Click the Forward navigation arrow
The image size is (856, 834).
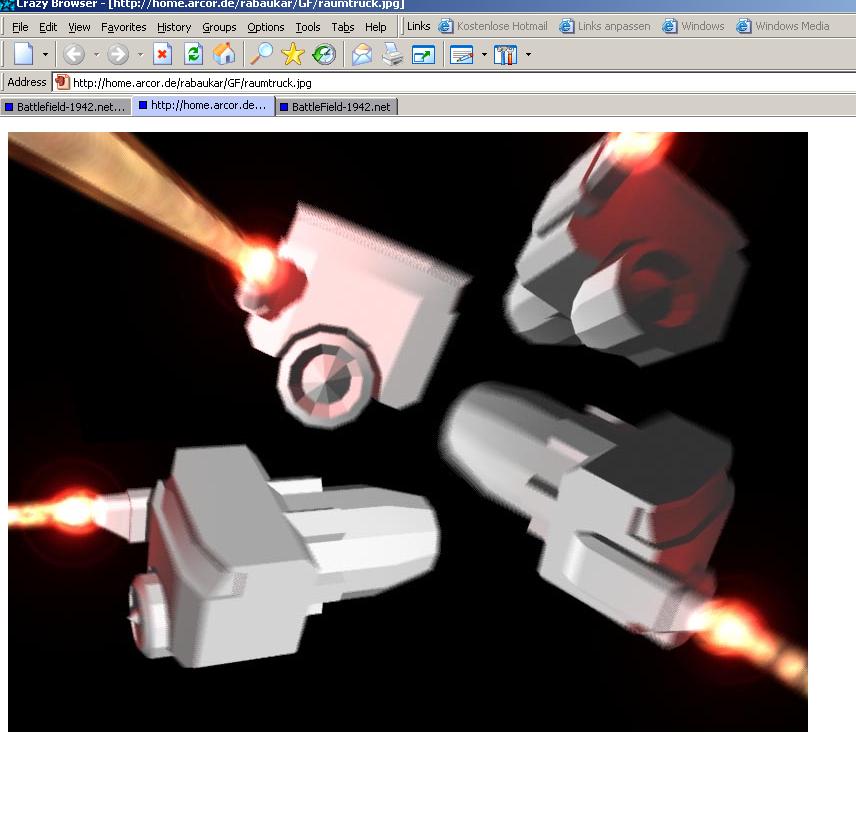tap(117, 54)
